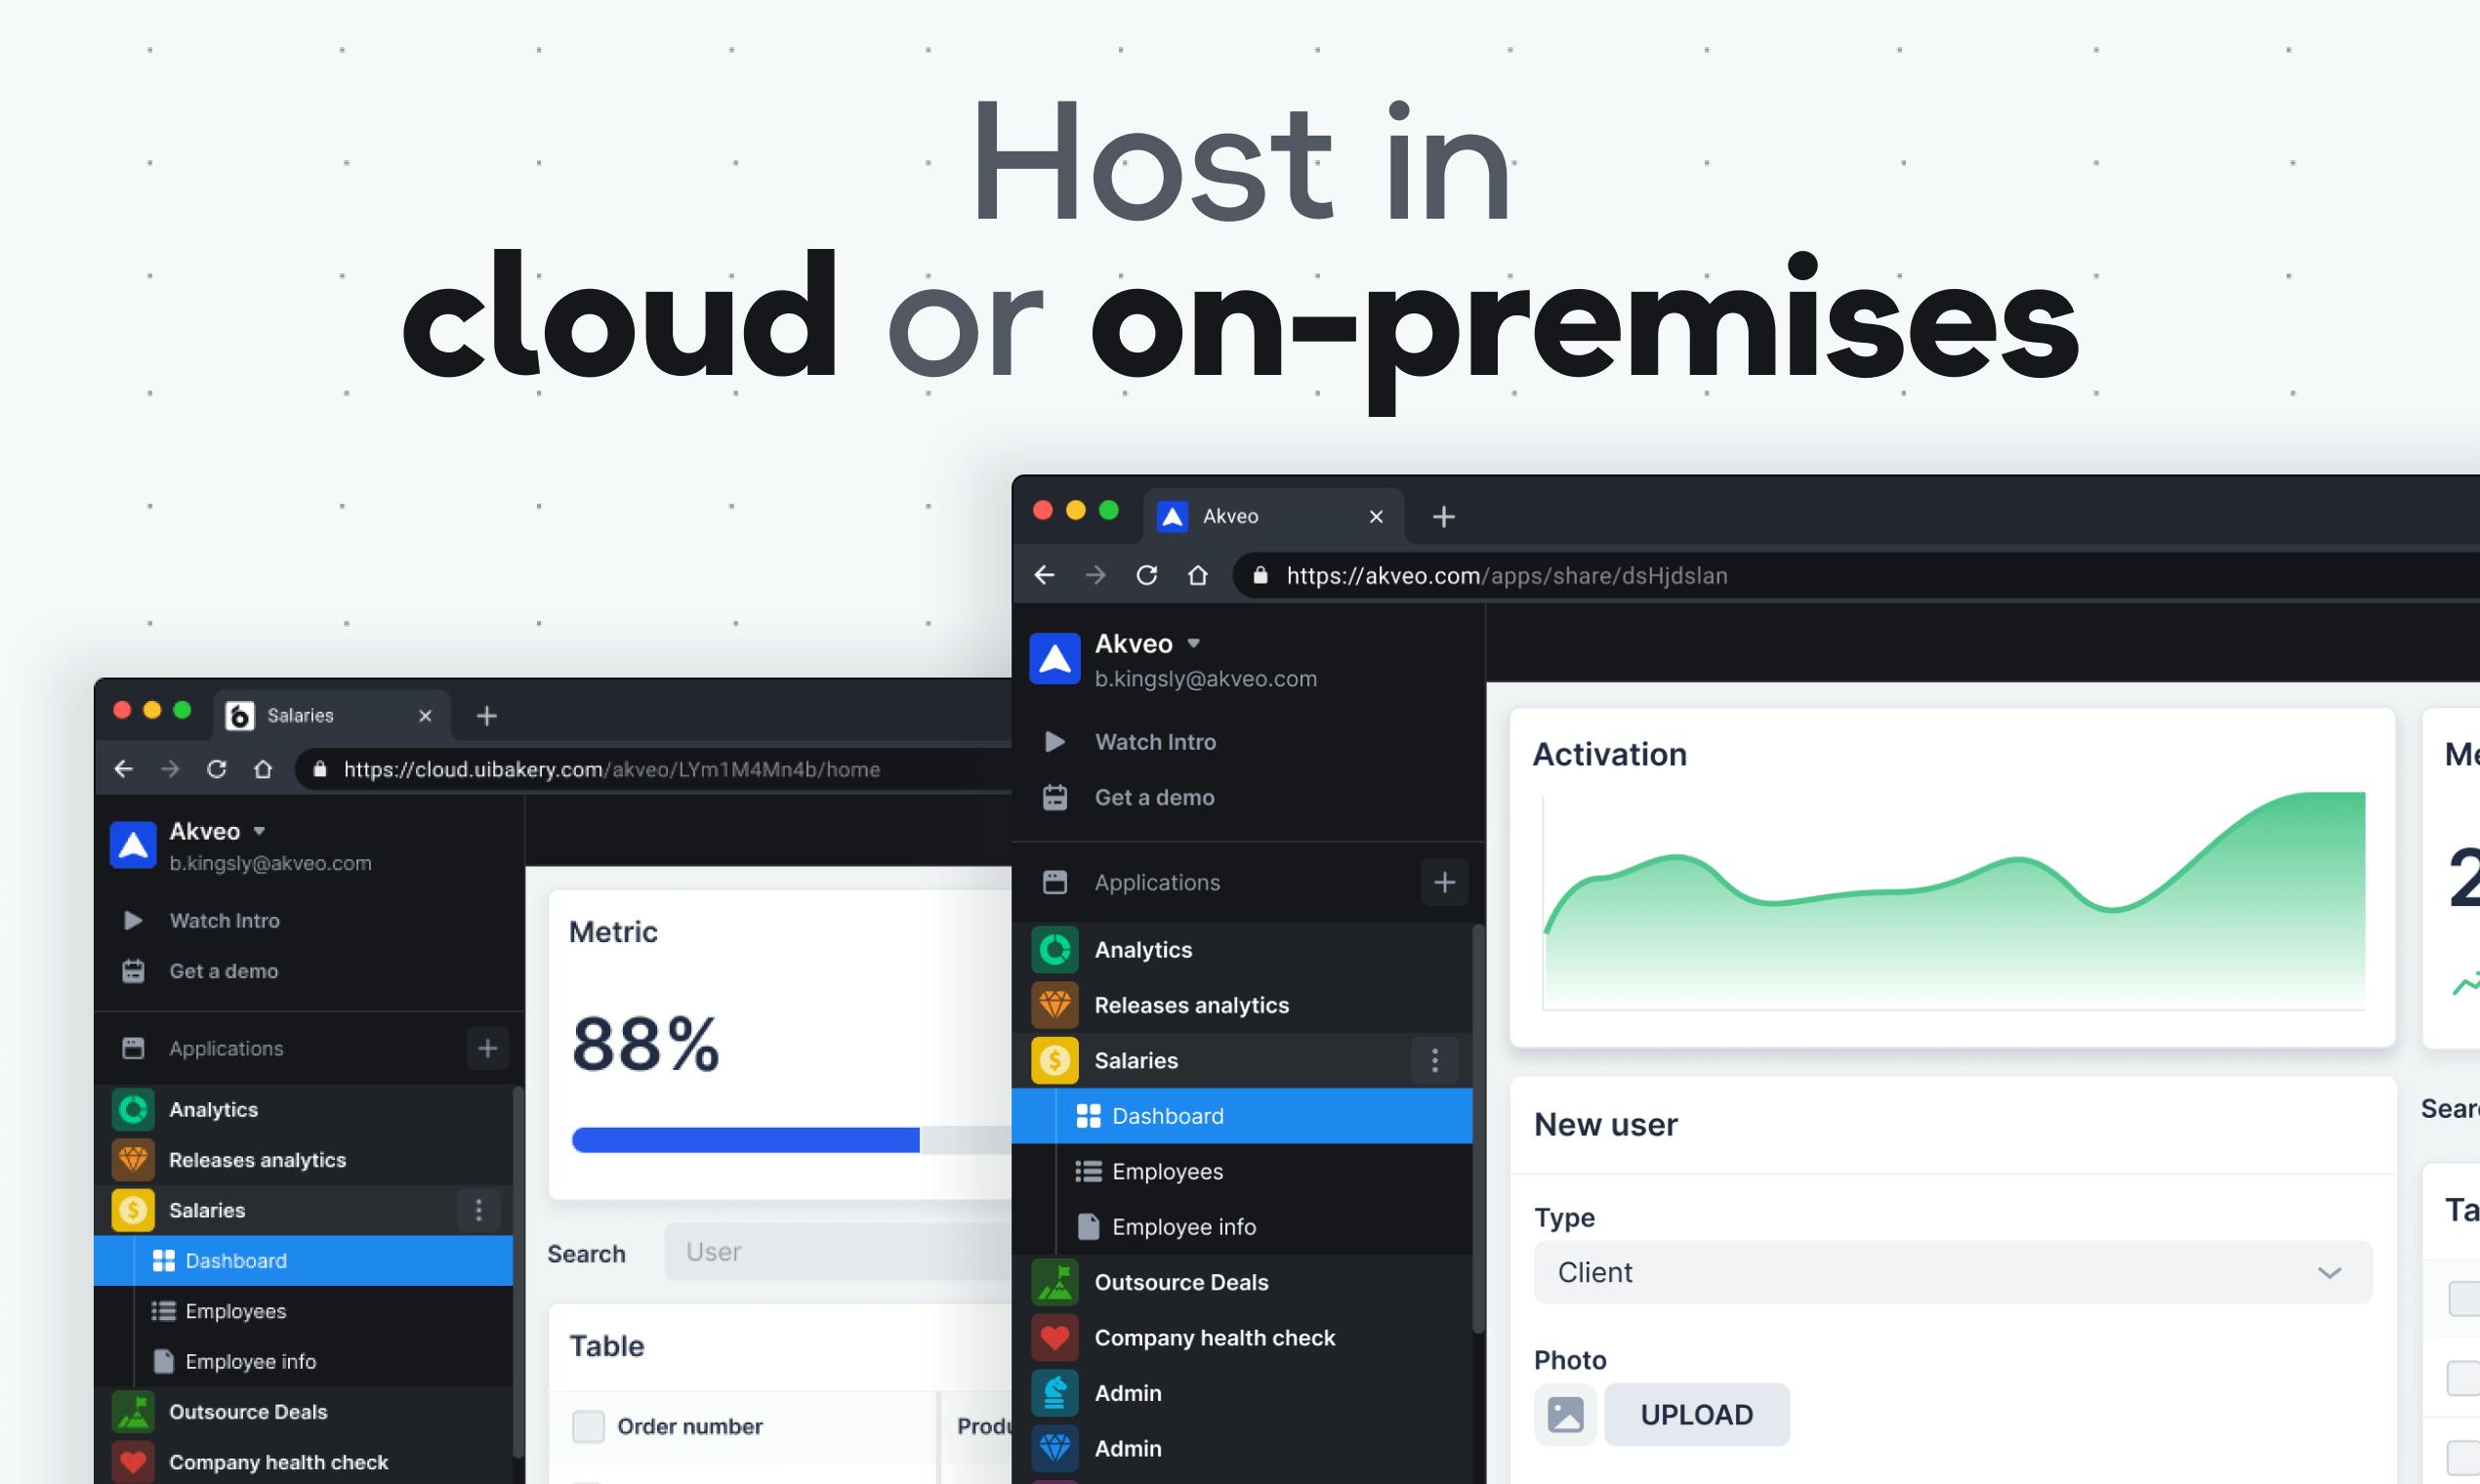This screenshot has width=2480, height=1484.
Task: Click the Activation area chart
Action: pyautogui.click(x=1954, y=900)
